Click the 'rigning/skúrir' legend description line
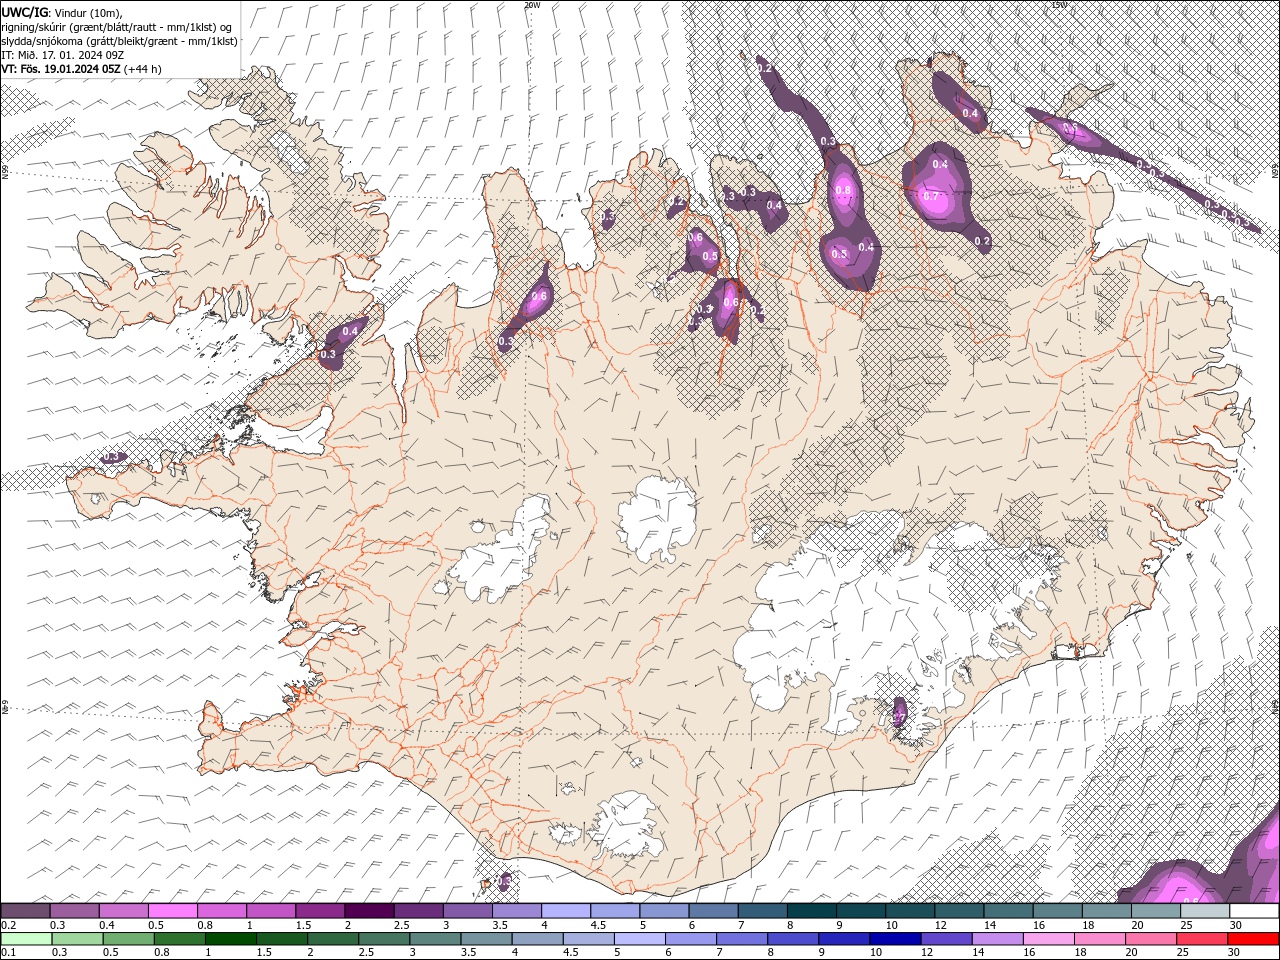Viewport: 1280px width, 960px height. point(117,26)
